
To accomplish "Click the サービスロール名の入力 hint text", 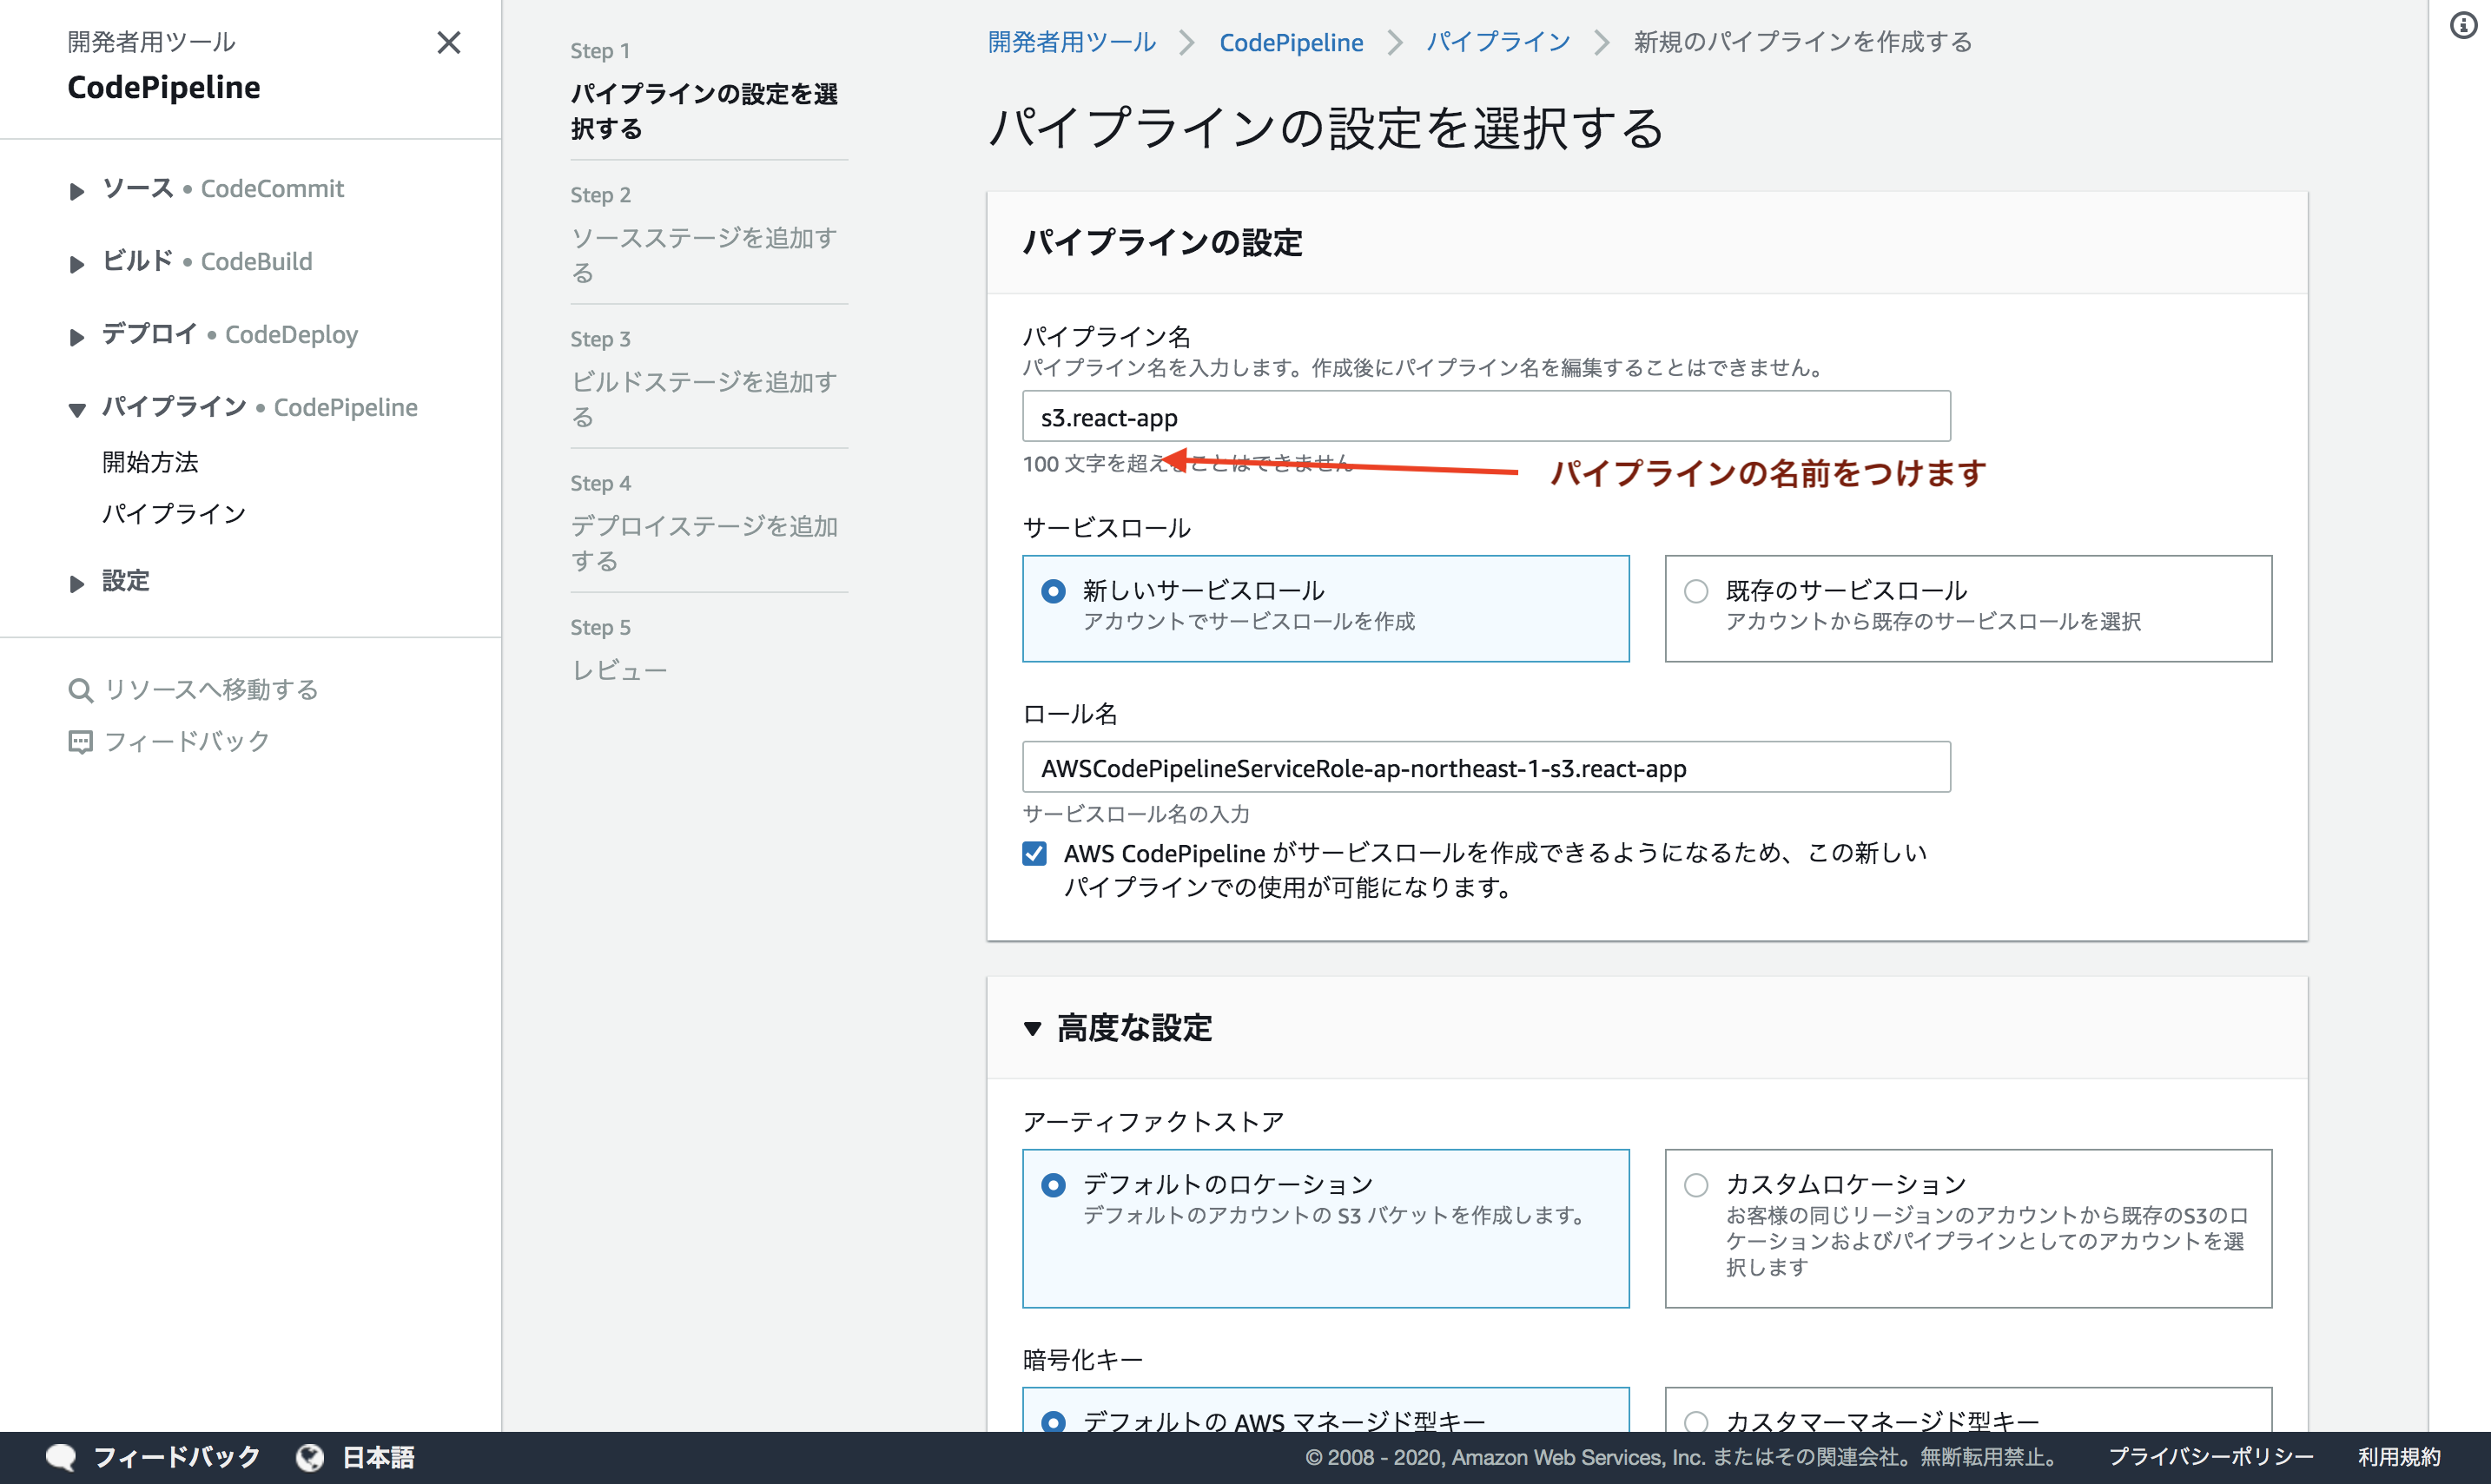I will point(1136,814).
